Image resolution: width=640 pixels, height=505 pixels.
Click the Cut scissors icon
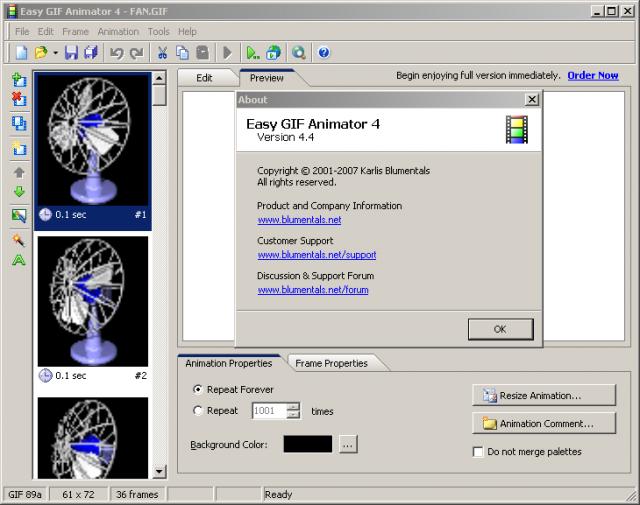pyautogui.click(x=162, y=52)
